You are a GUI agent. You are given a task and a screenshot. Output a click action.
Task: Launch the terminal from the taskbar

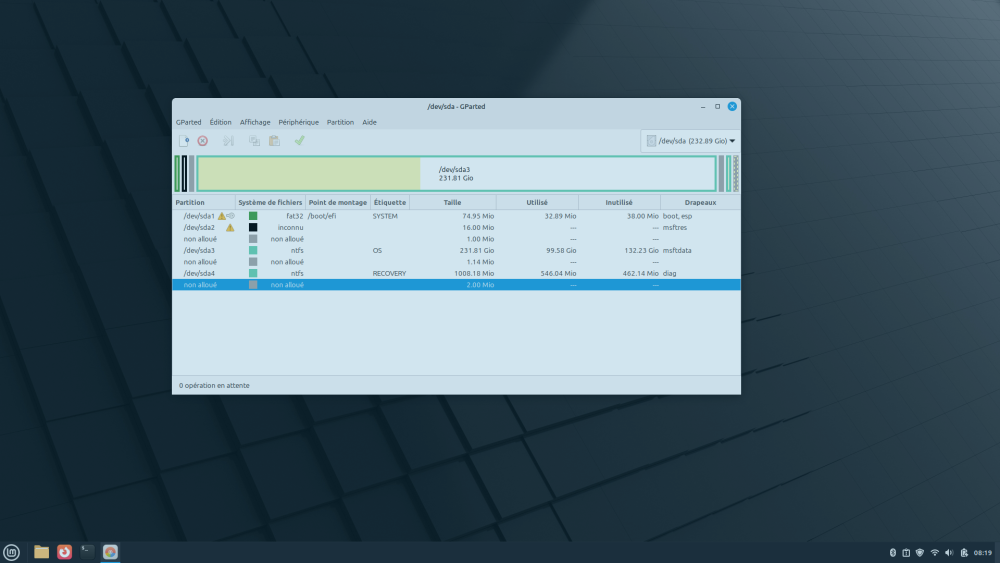click(87, 551)
